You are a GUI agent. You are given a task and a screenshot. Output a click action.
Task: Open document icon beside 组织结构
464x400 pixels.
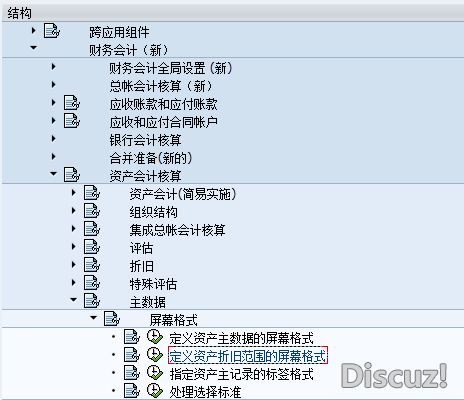92,211
